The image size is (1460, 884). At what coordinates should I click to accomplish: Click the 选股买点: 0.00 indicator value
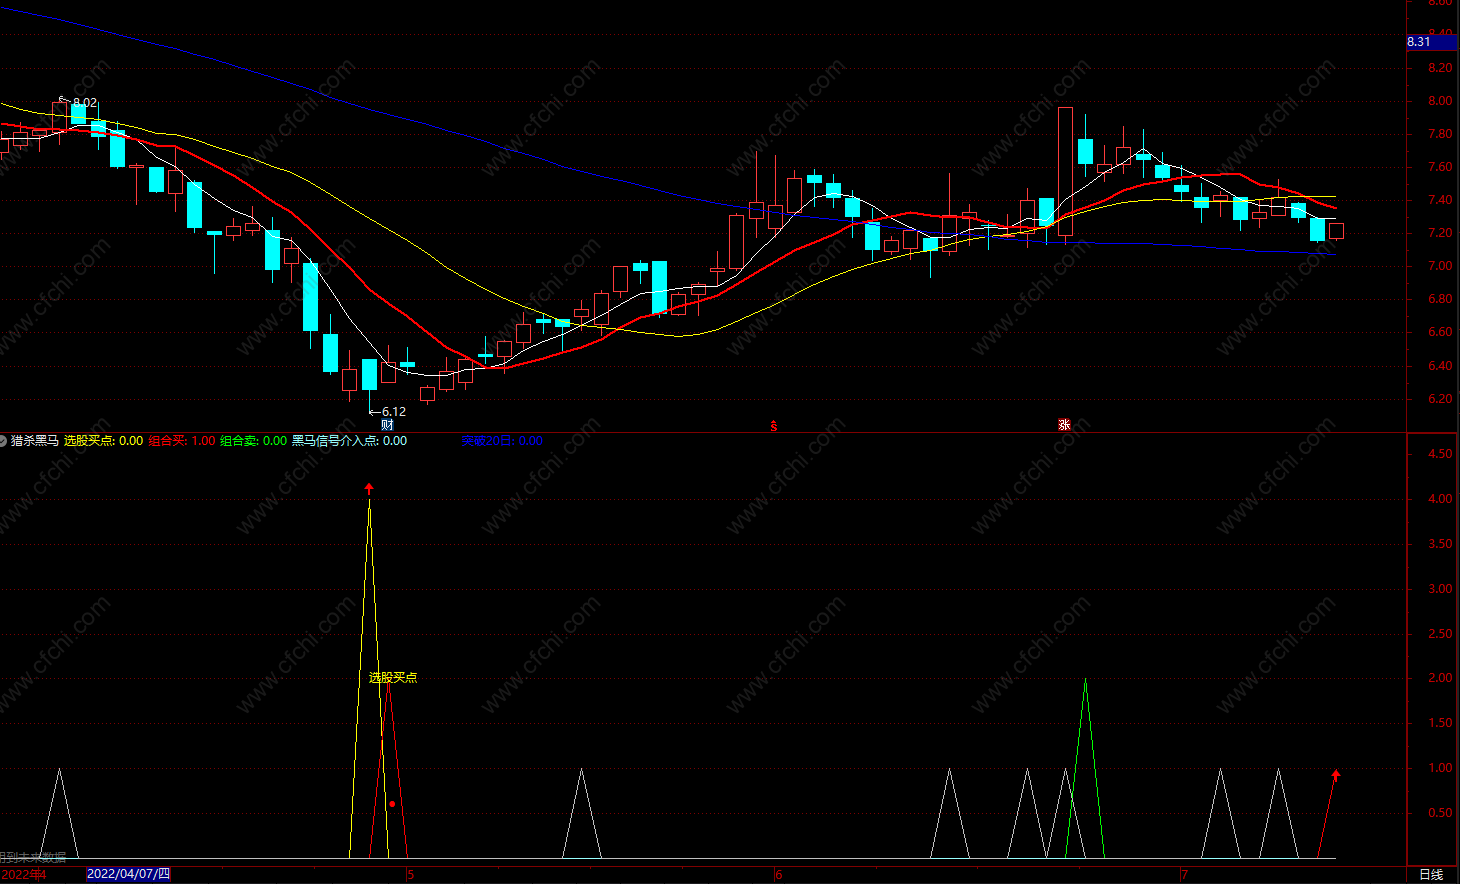coord(103,441)
